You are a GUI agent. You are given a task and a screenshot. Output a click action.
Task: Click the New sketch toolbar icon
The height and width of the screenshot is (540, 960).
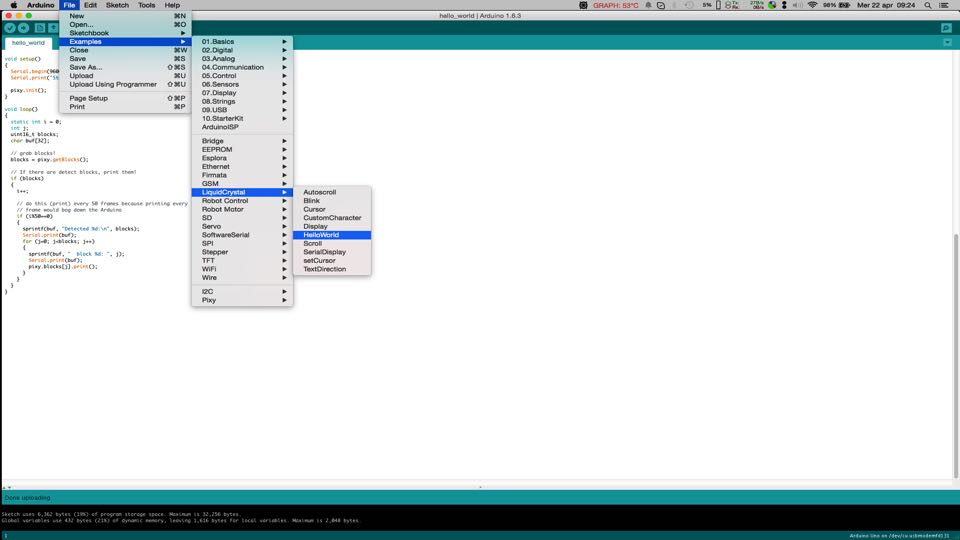[40, 28]
